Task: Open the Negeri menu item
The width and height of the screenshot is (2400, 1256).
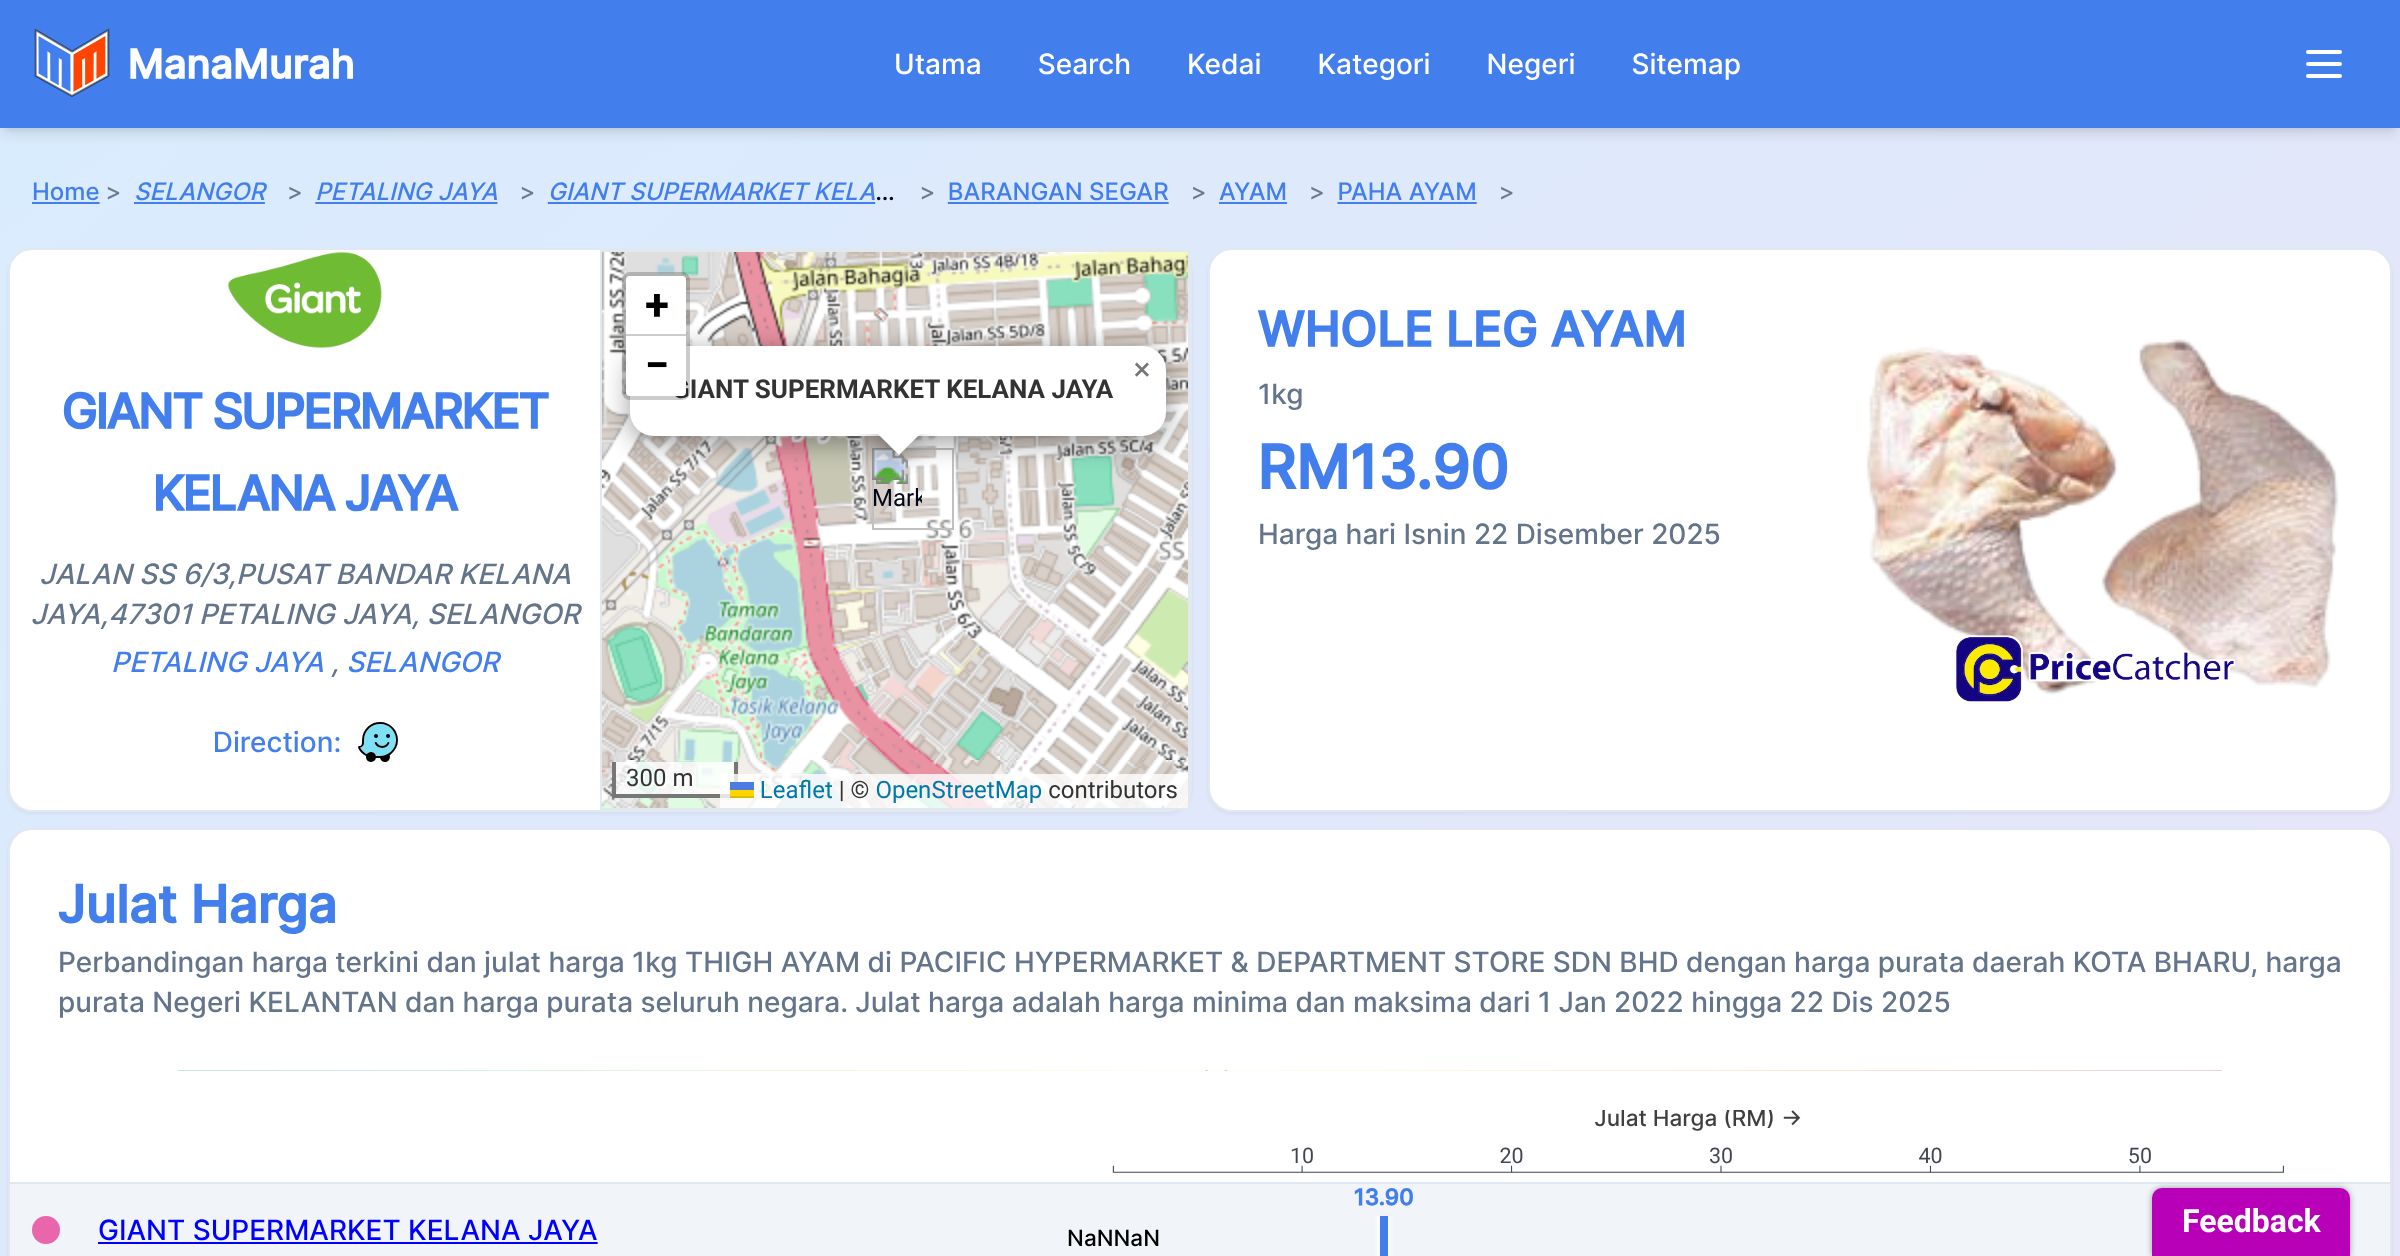Action: [x=1530, y=64]
